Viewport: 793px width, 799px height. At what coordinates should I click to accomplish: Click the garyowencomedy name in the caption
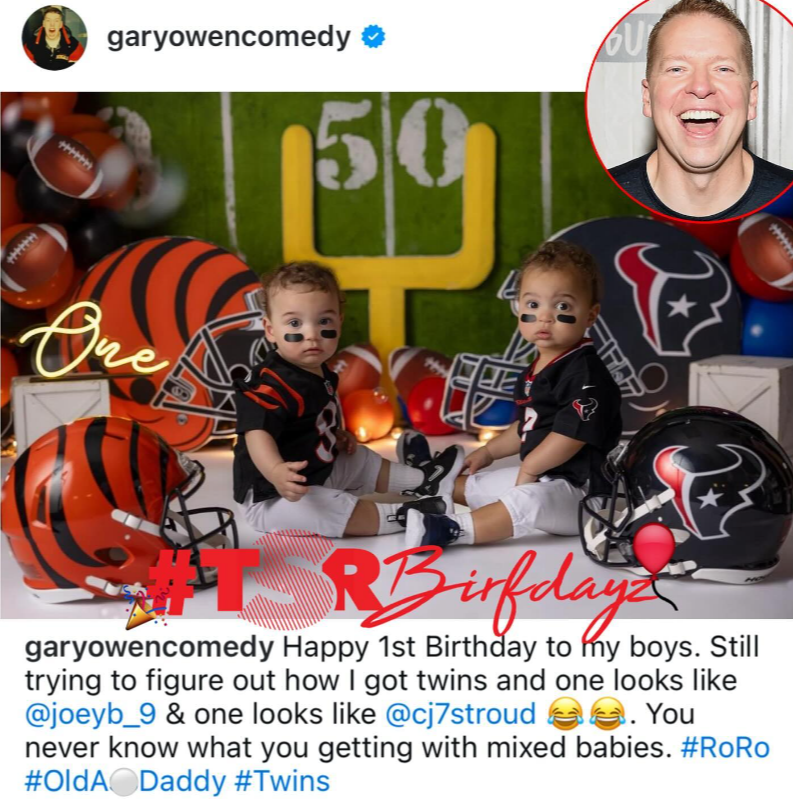coord(149,648)
